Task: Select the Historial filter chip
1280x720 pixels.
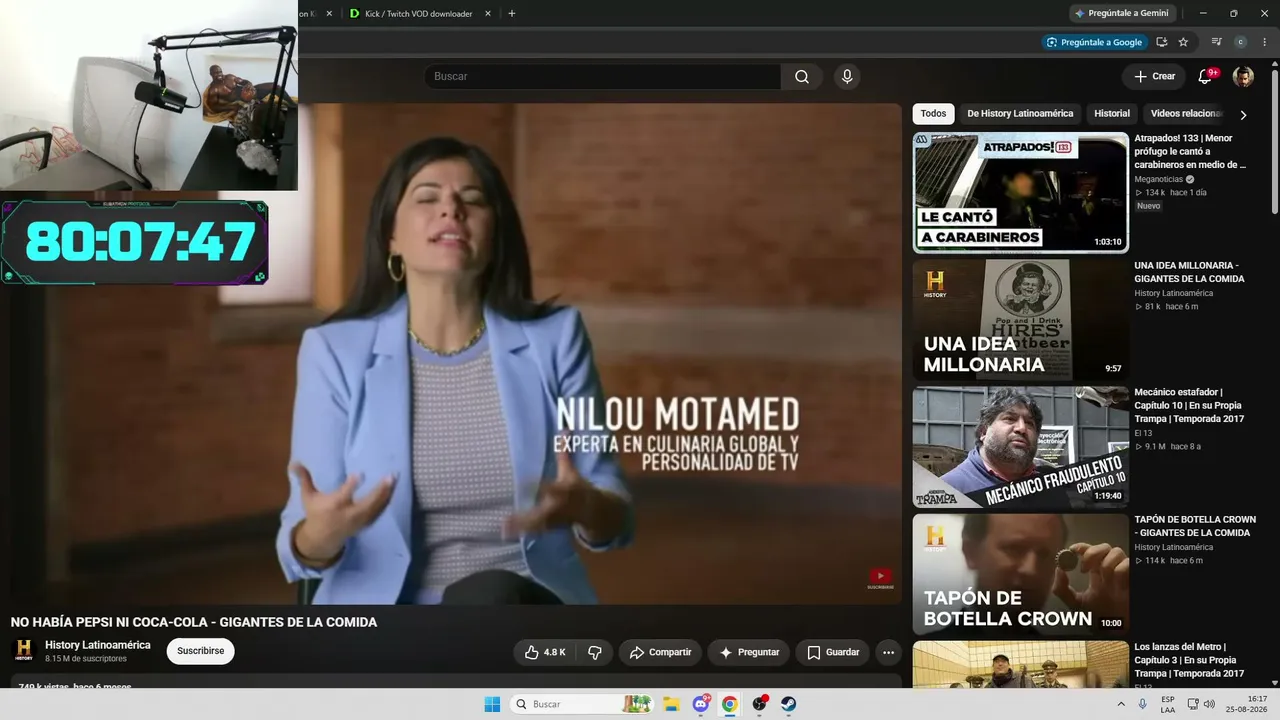Action: click(1112, 114)
